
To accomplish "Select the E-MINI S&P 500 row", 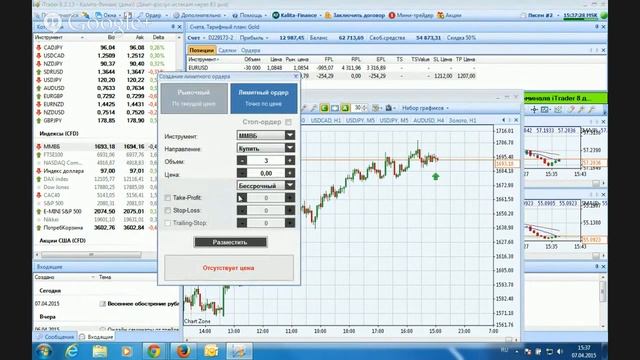I will (96, 211).
